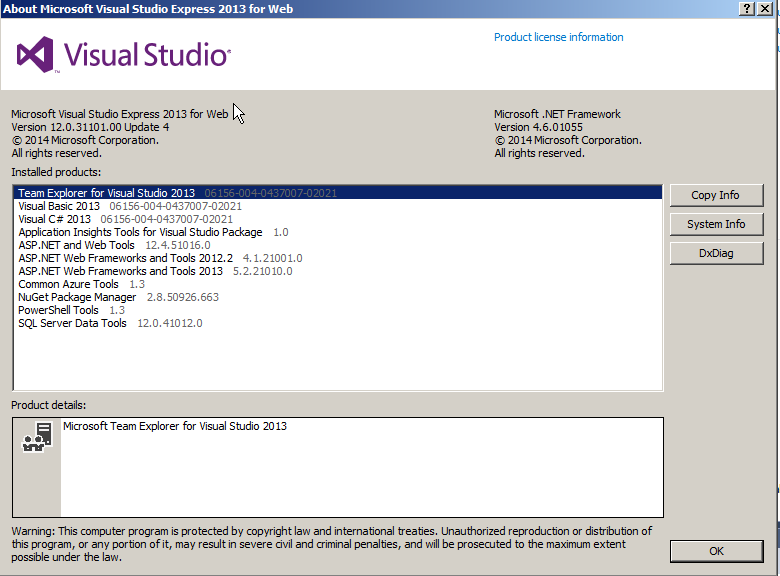Screen dimensions: 780x576
Task: Select the Common Azure Tools entry
Action: click(x=338, y=284)
